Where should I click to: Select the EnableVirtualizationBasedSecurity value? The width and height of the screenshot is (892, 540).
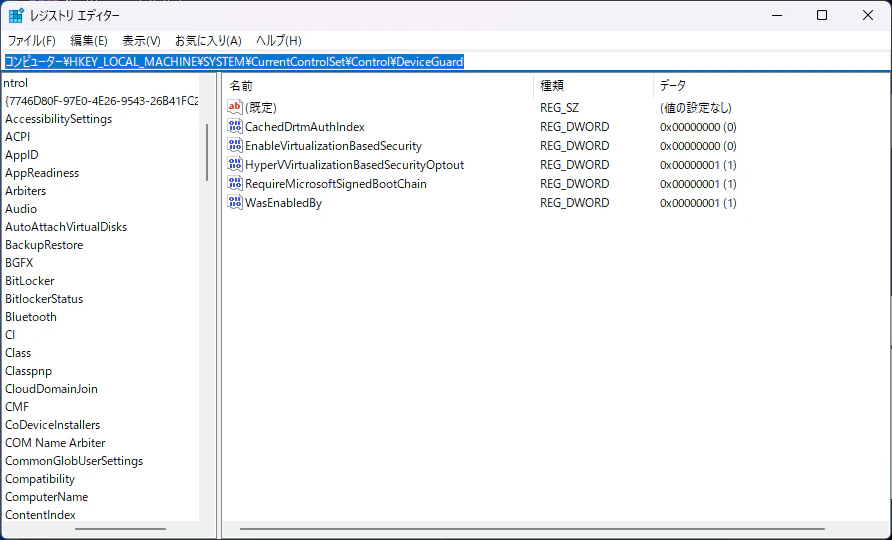coord(333,146)
